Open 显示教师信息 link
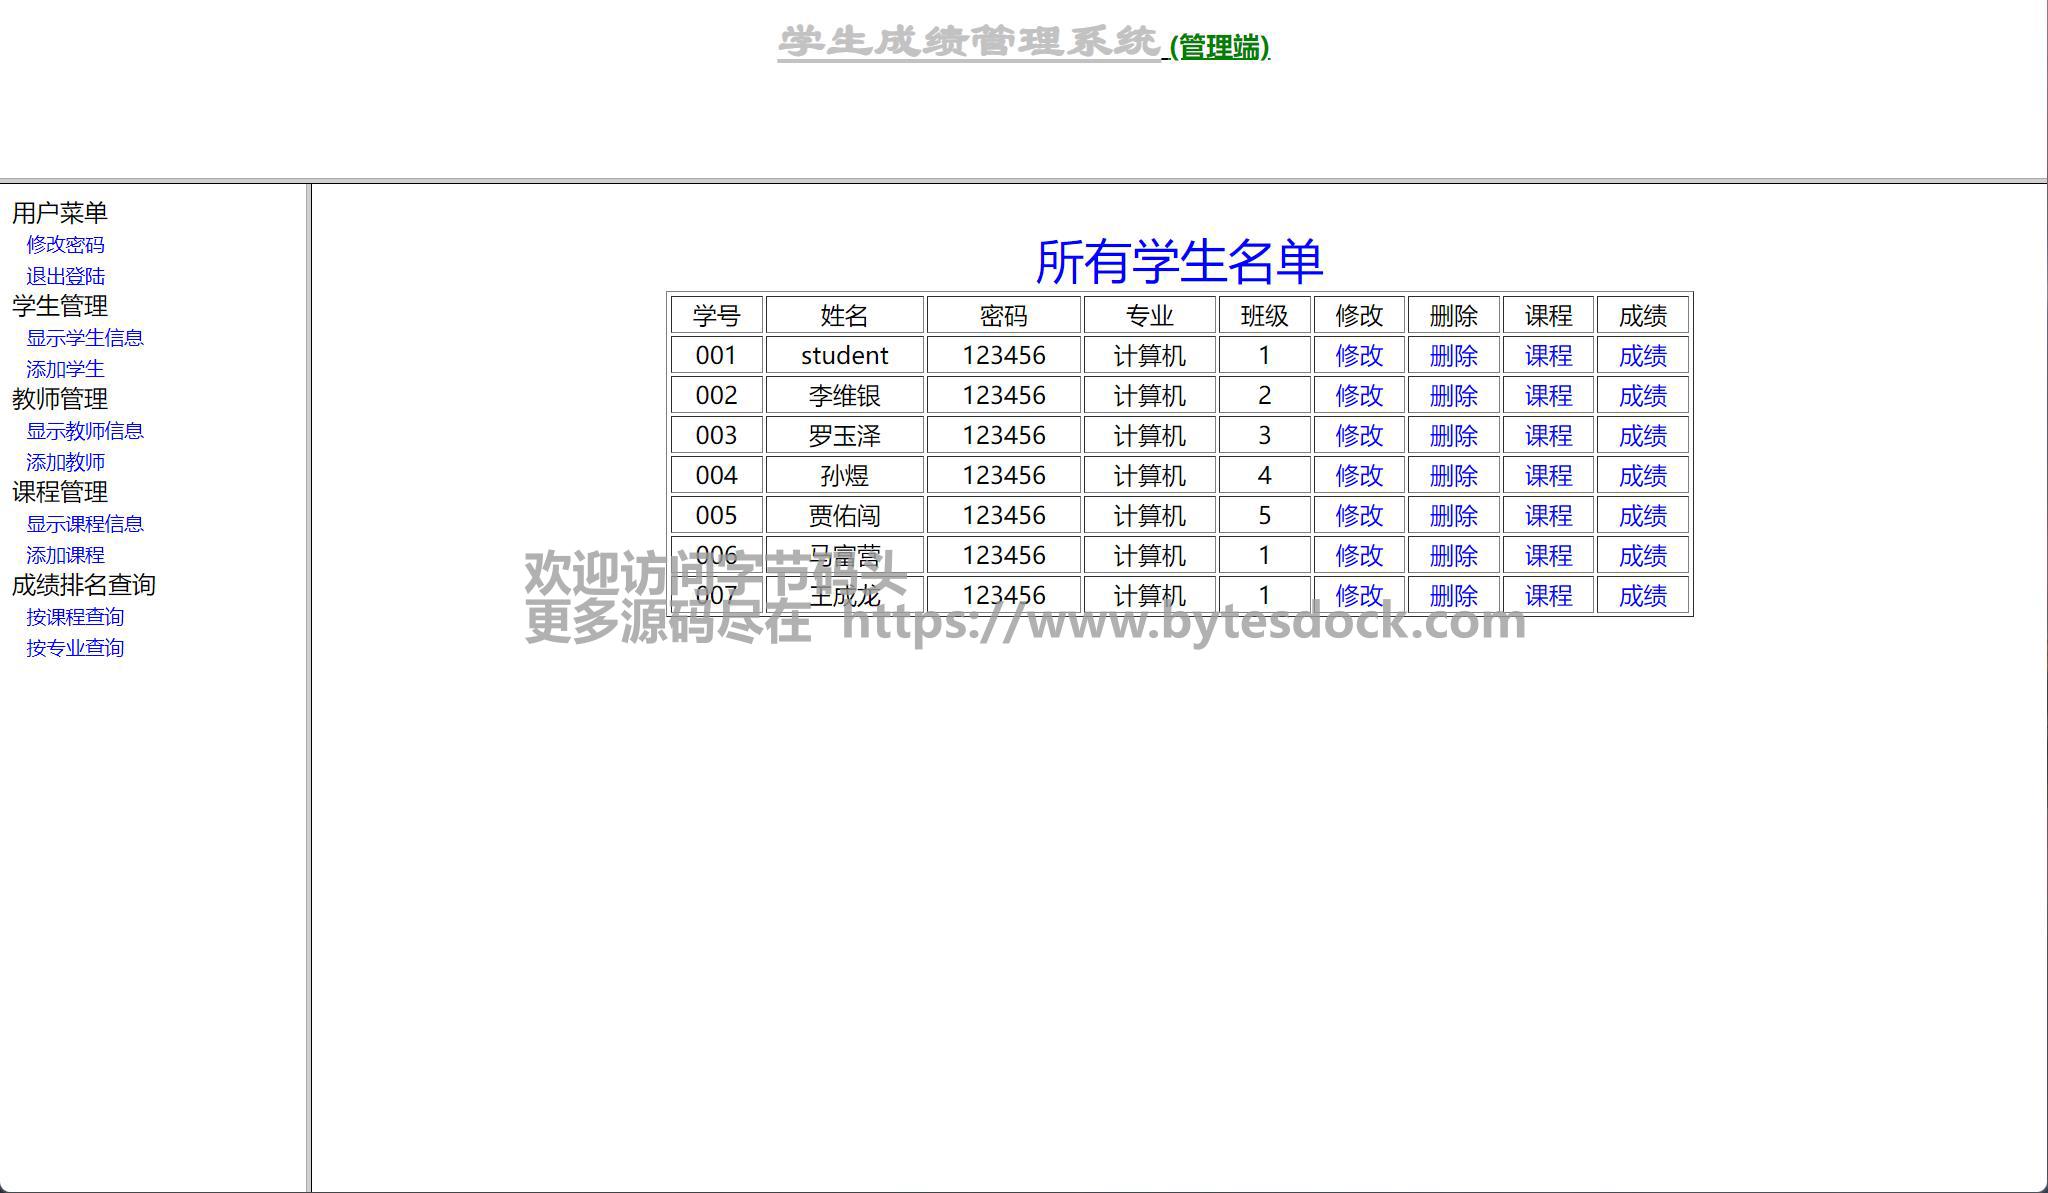This screenshot has height=1193, width=2048. 85,431
